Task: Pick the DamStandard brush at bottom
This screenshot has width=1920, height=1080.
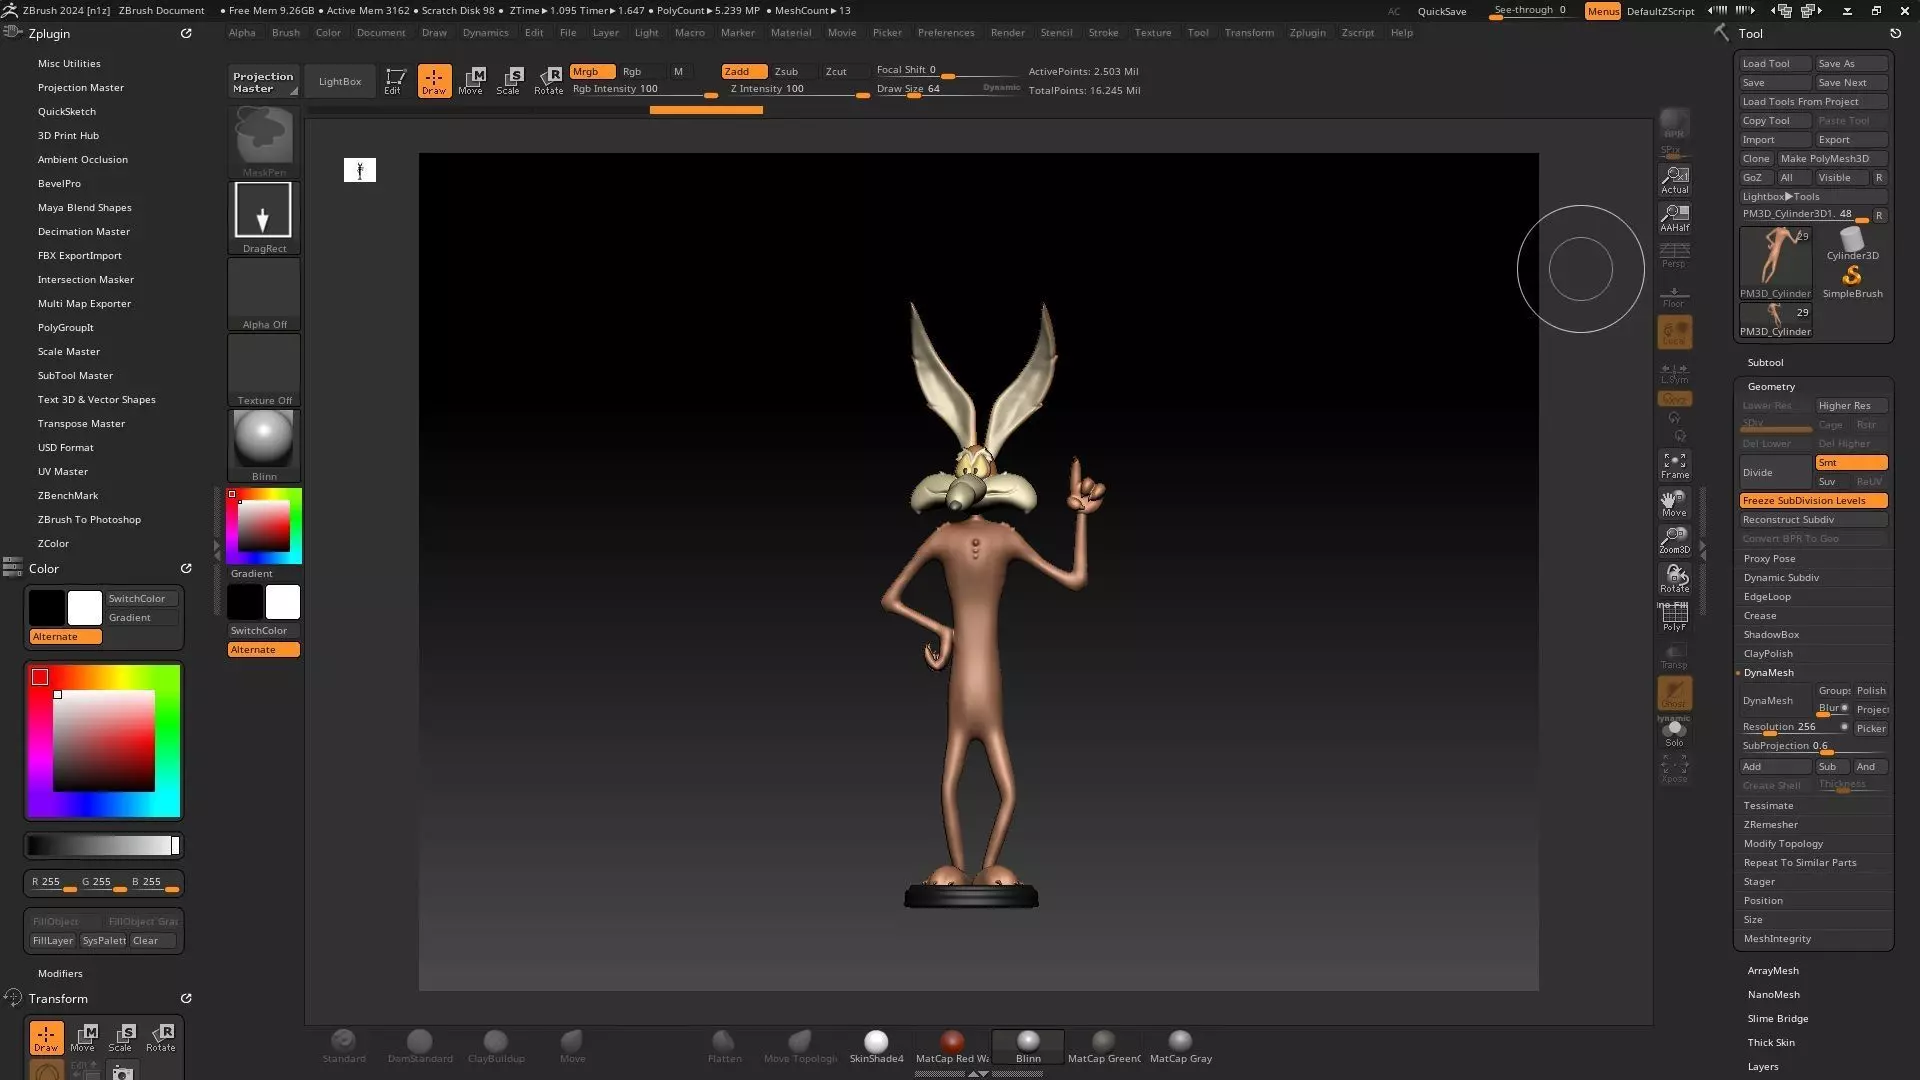Action: pyautogui.click(x=420, y=1047)
